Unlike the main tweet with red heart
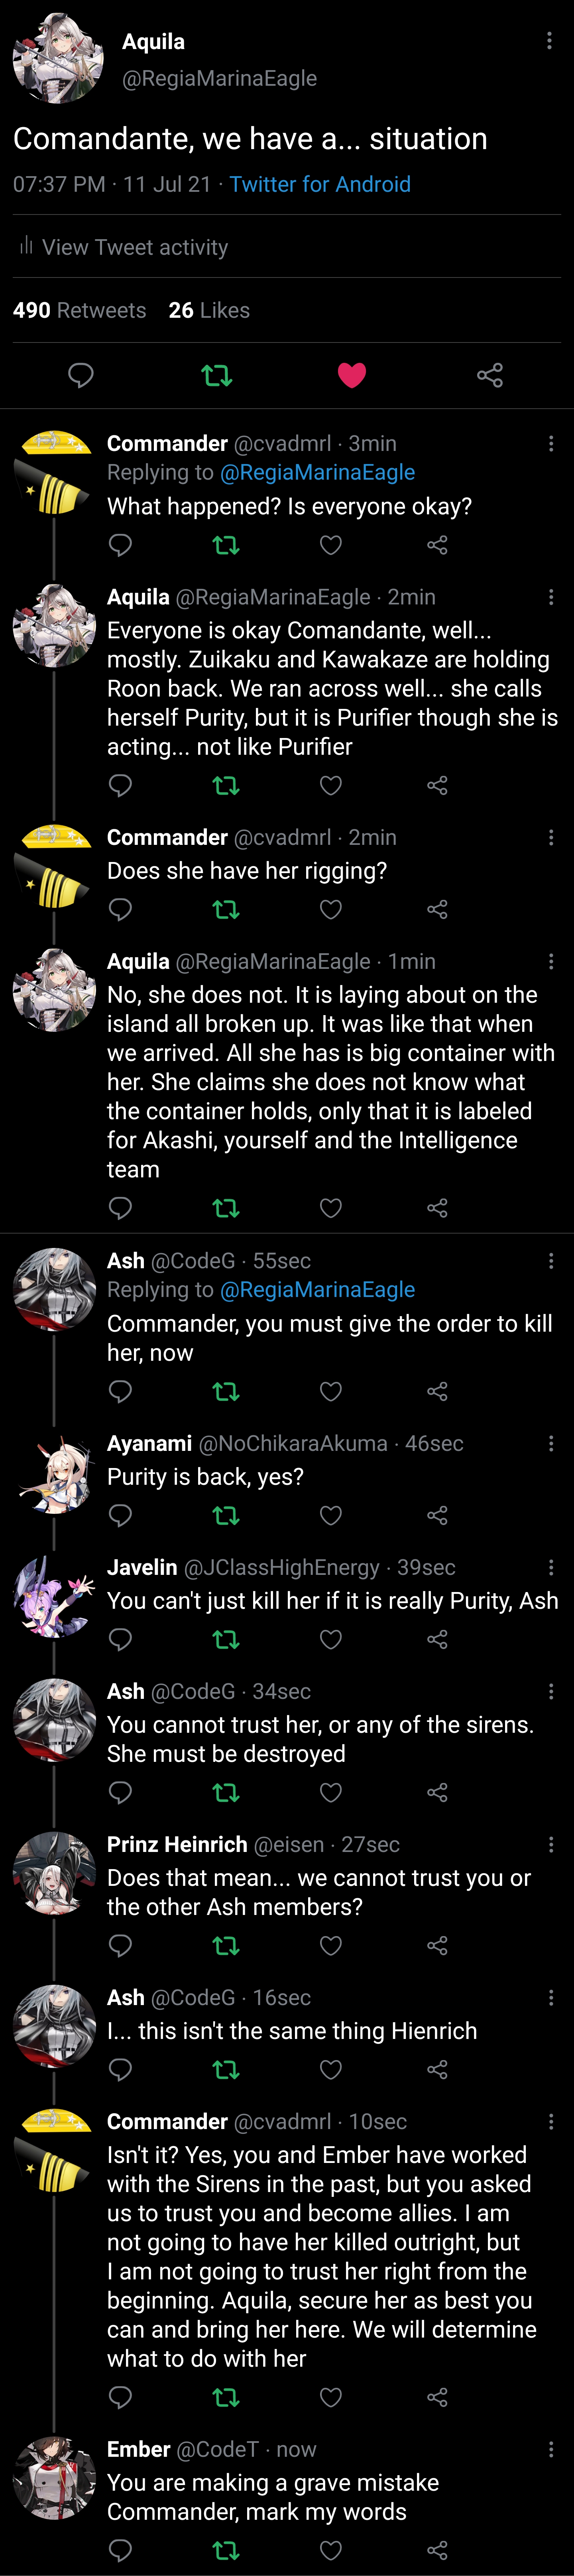Viewport: 574px width, 2576px height. pos(352,375)
